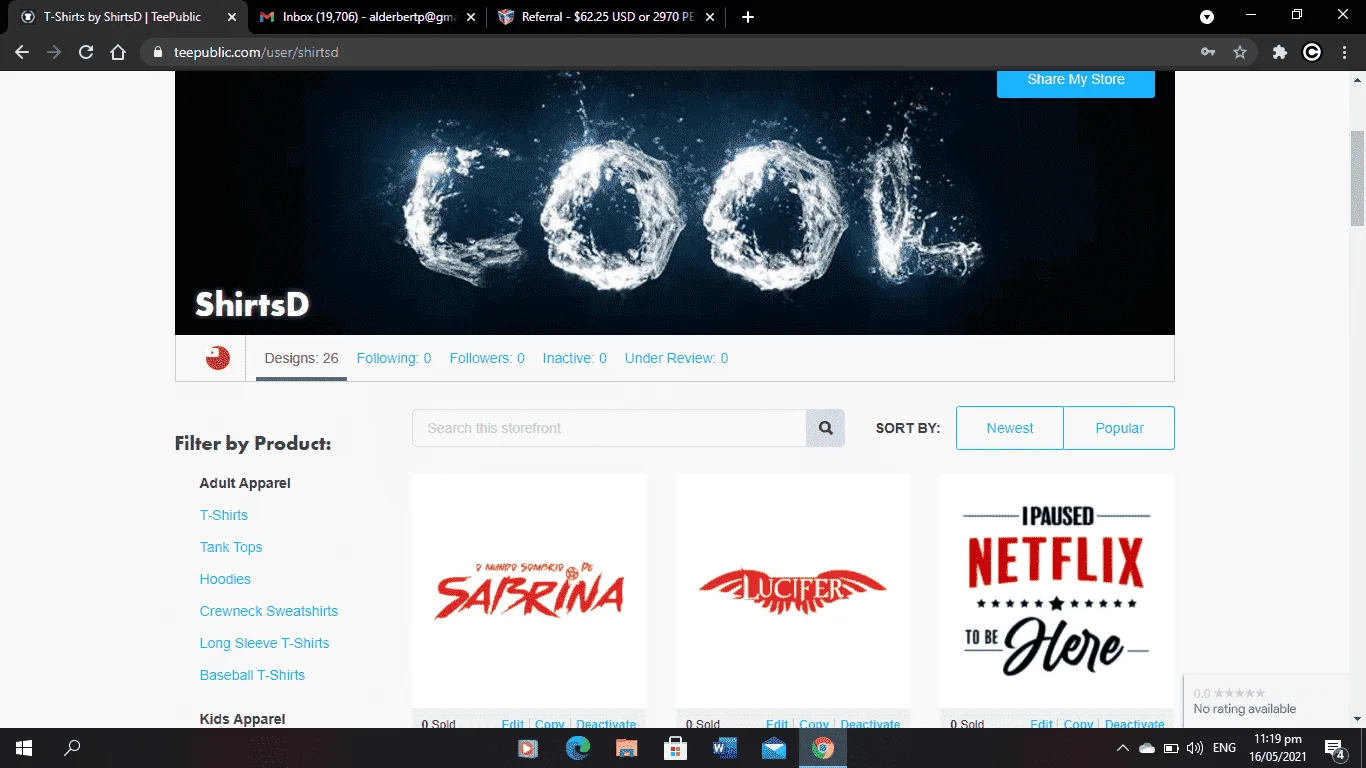The width and height of the screenshot is (1366, 768).
Task: Filter by Crewneck Sweatshirts
Action: coord(269,611)
